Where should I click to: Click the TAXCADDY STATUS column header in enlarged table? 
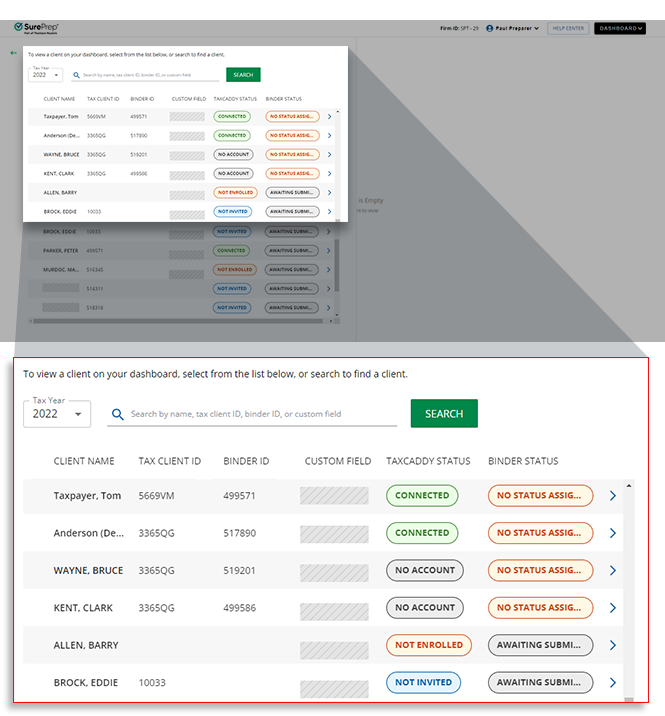428,461
